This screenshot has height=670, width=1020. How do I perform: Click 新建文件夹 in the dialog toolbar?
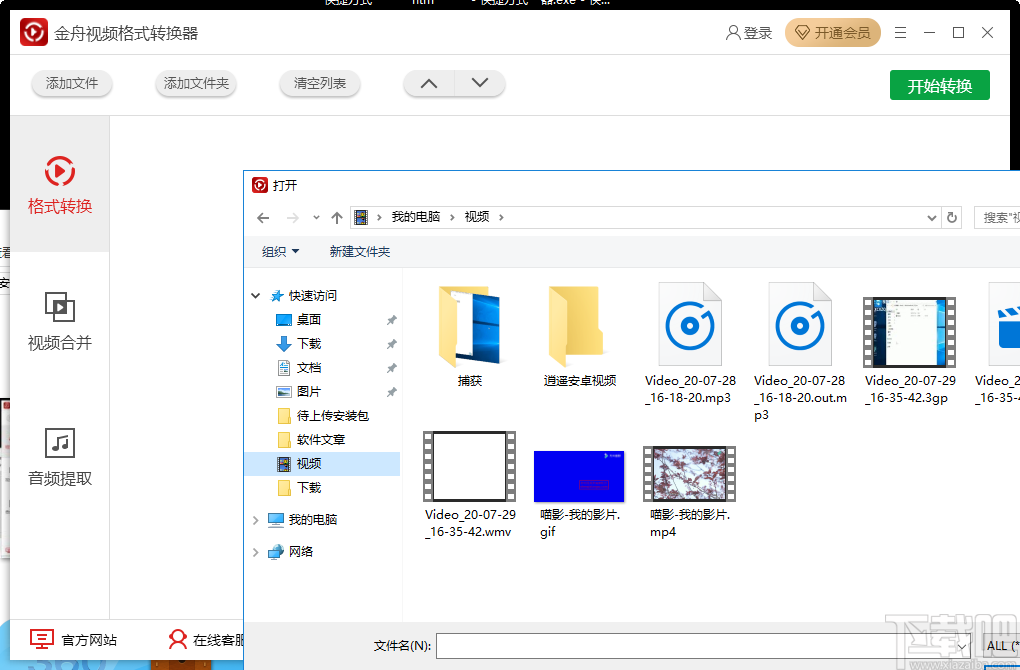point(361,251)
